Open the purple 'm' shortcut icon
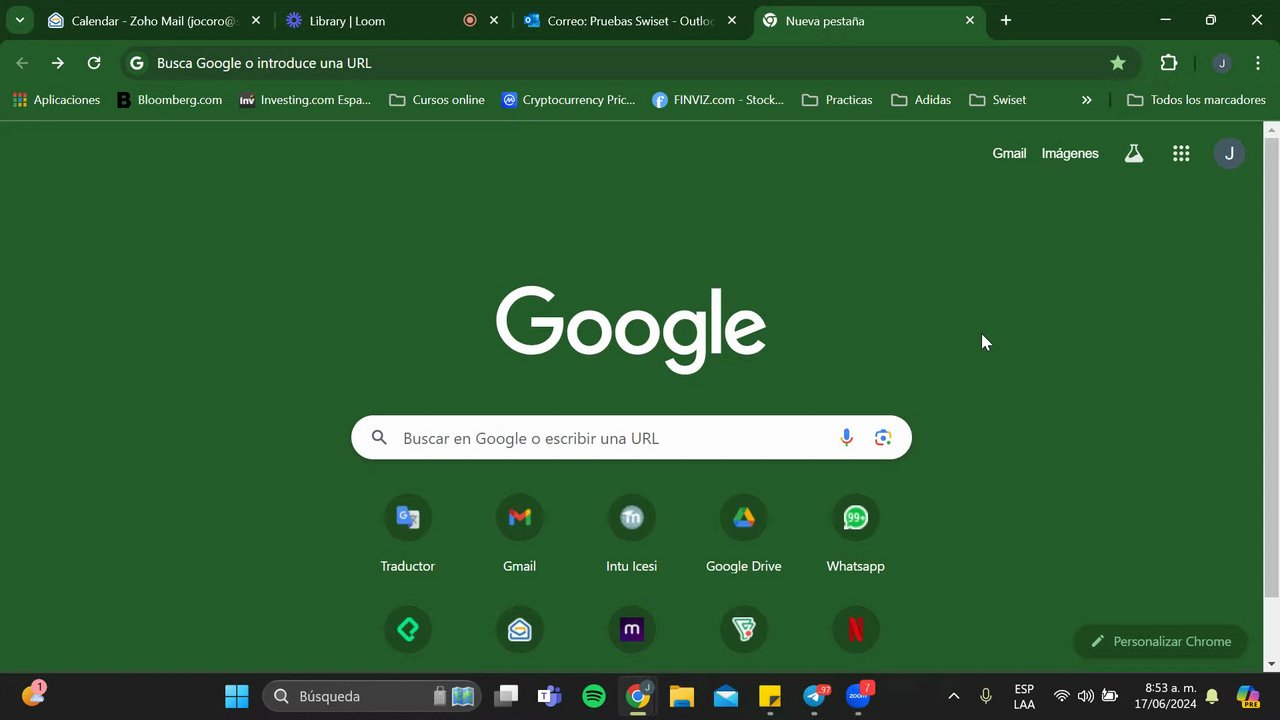 point(631,629)
